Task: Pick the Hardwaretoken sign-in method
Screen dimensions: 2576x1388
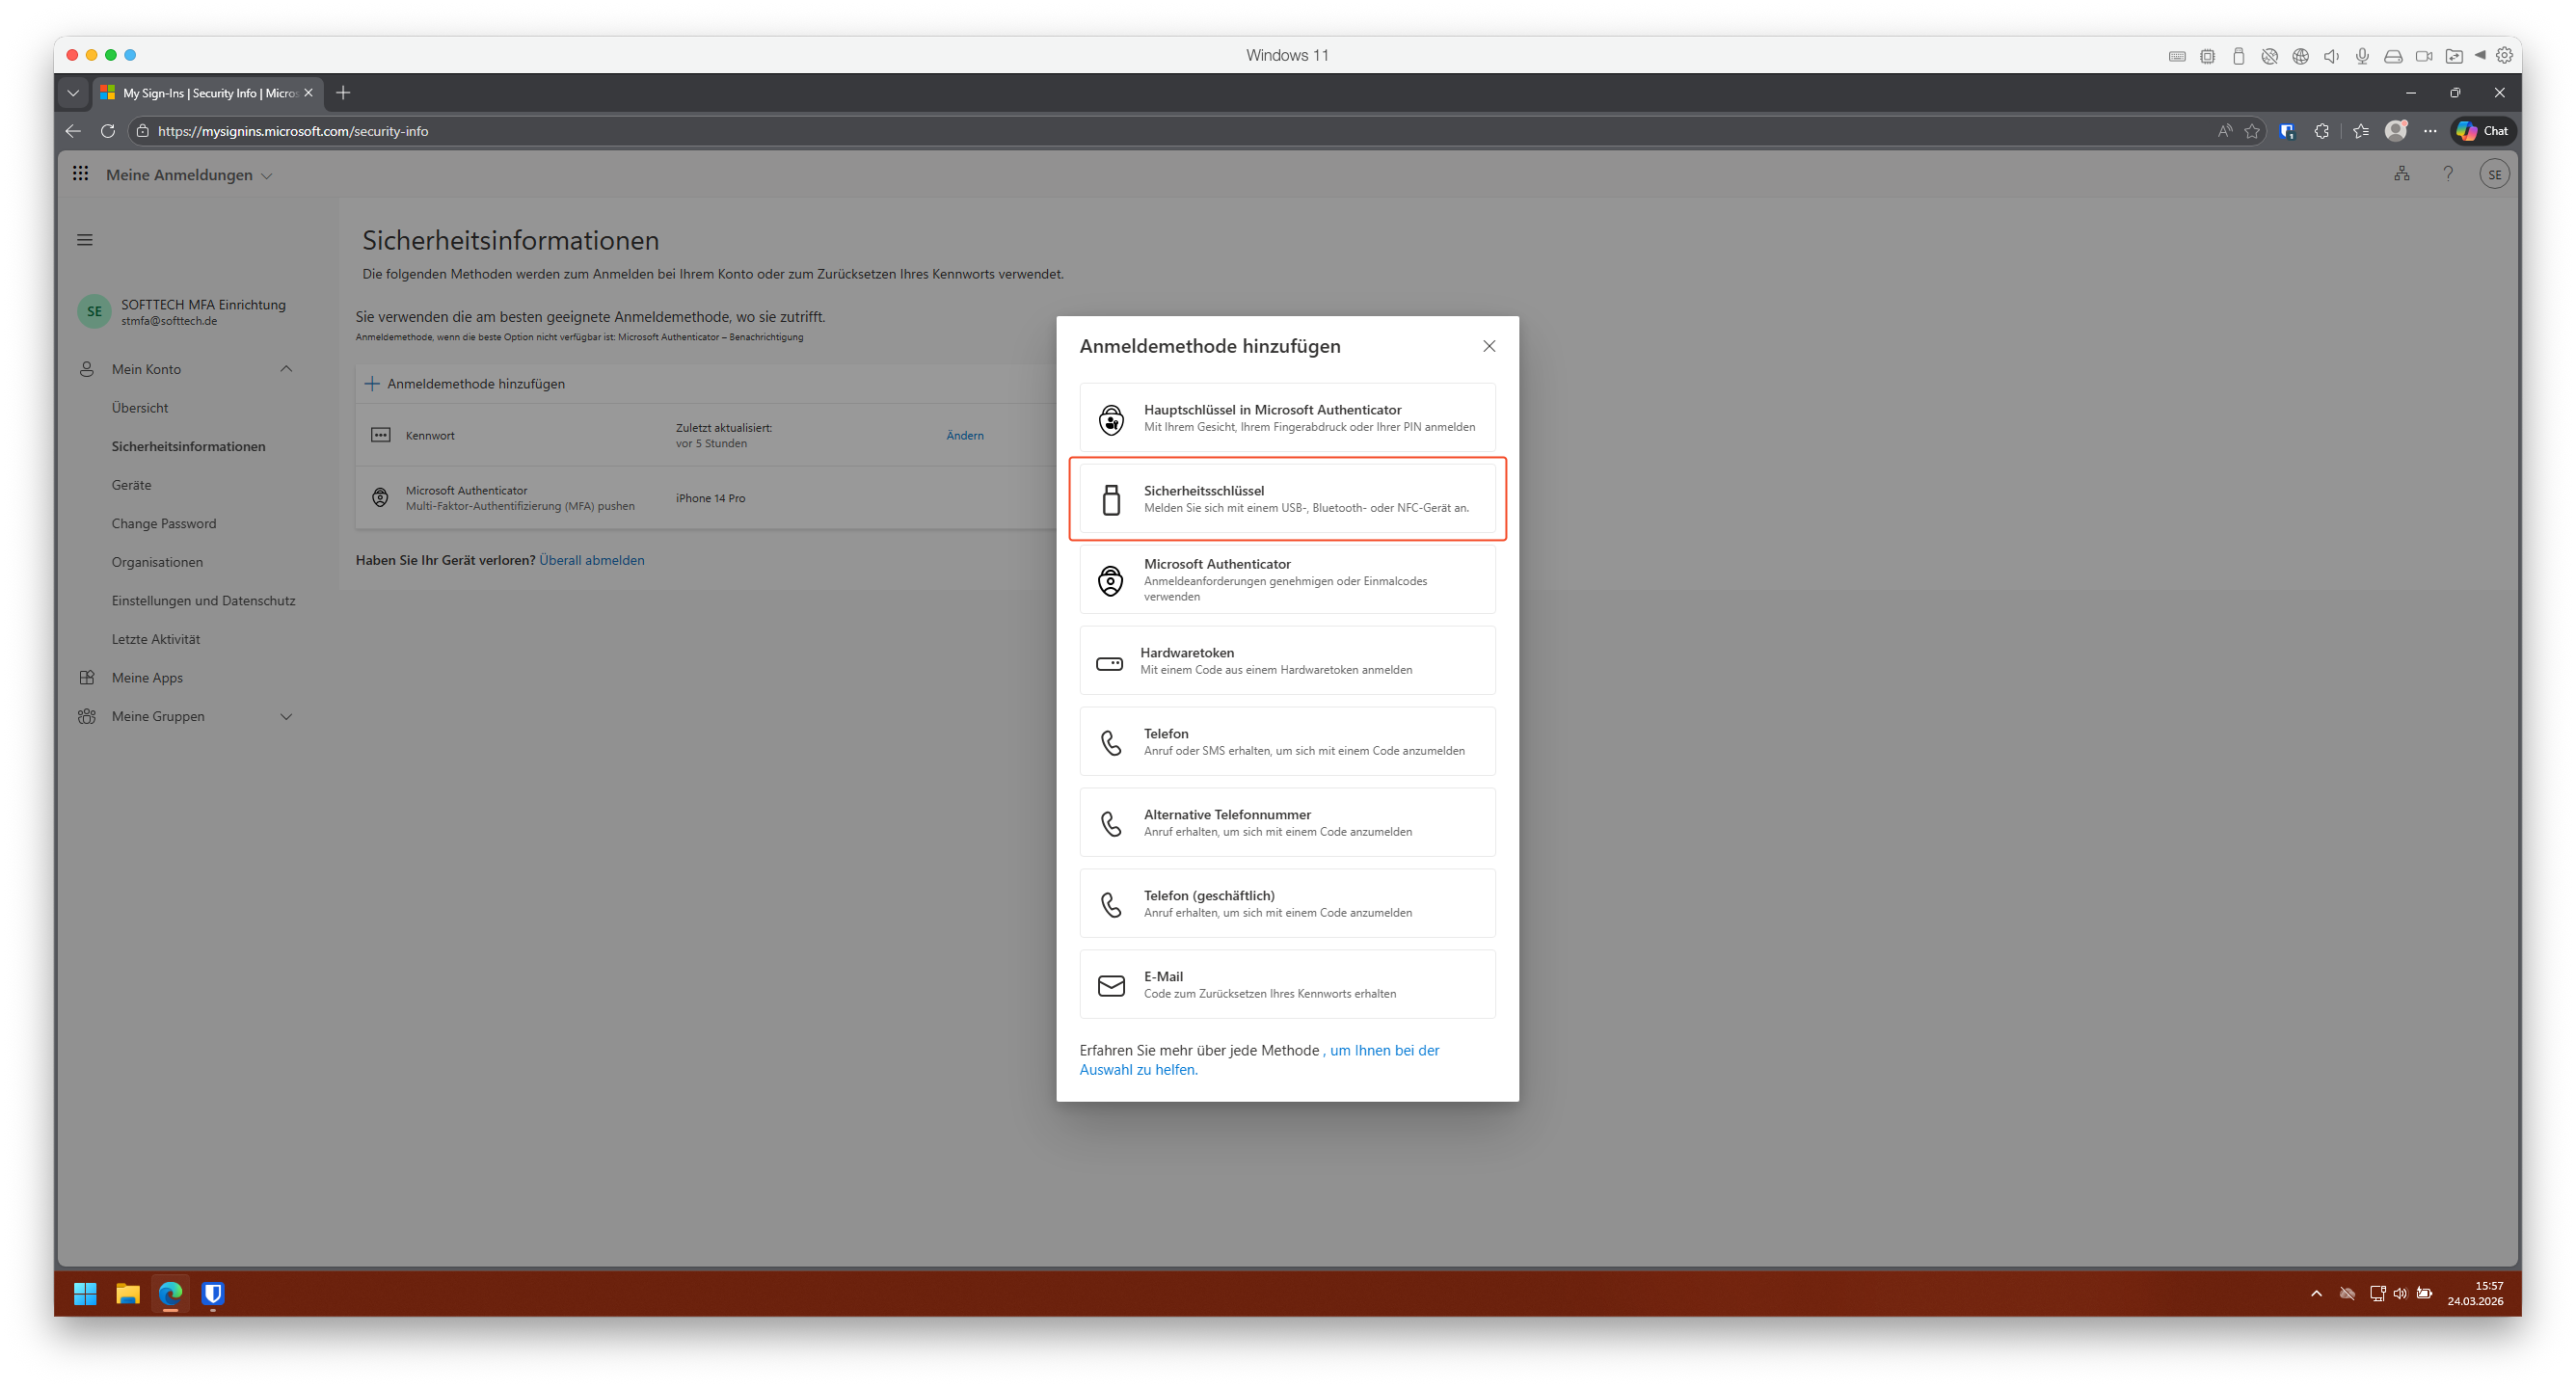Action: click(x=1287, y=661)
